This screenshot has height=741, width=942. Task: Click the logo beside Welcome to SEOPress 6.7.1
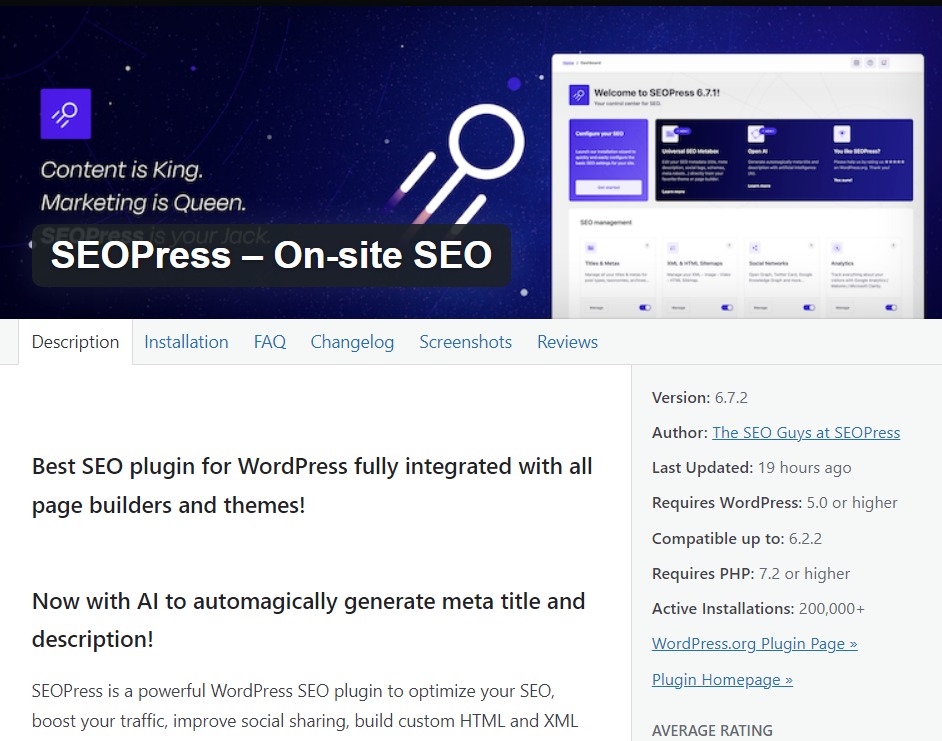(x=579, y=95)
